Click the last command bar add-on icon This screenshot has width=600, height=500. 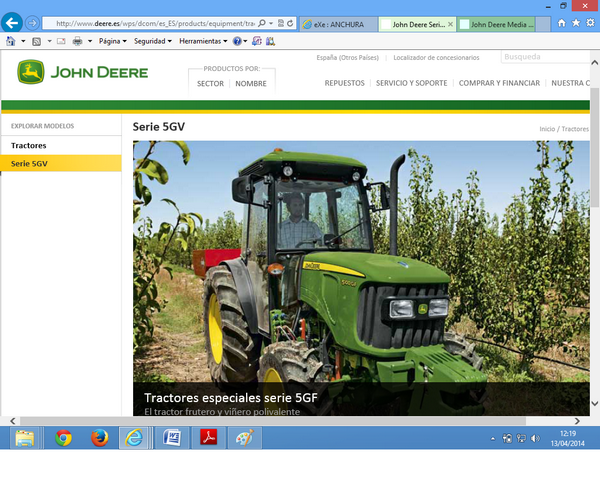click(x=271, y=41)
